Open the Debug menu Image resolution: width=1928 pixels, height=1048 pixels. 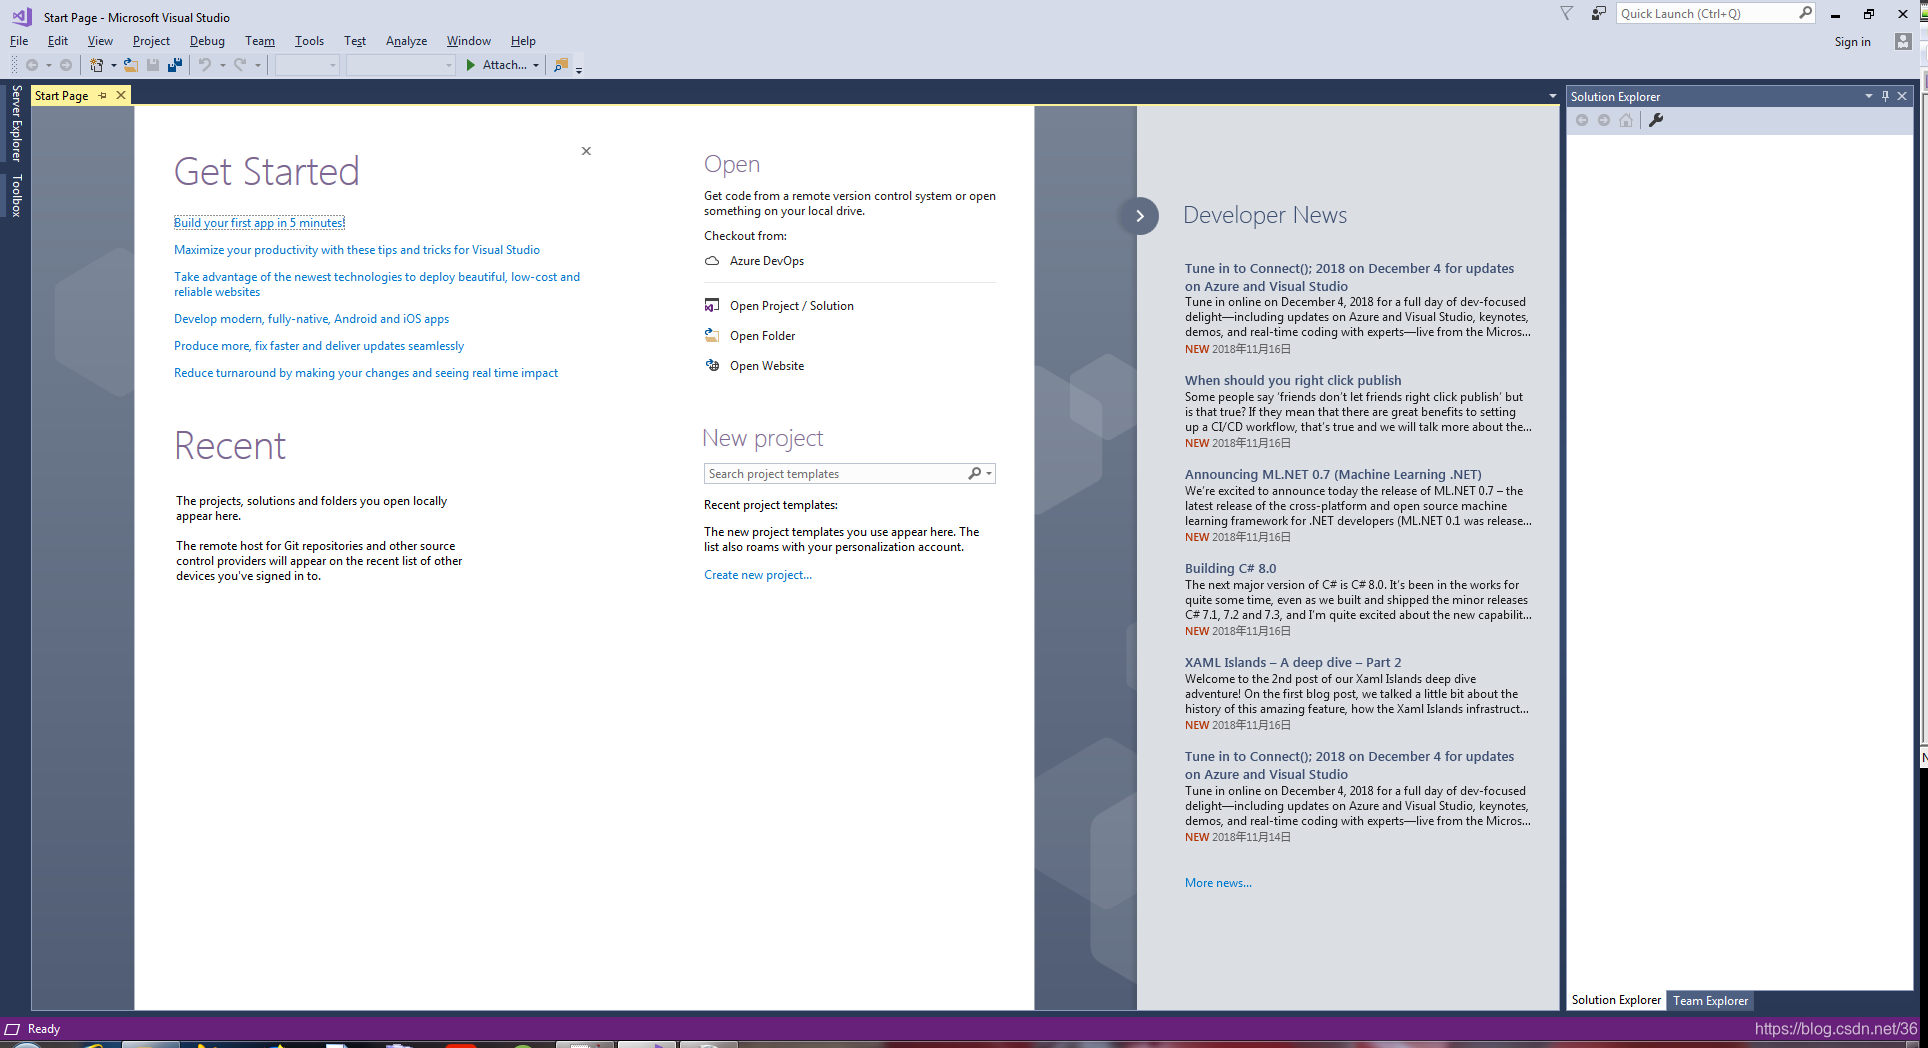coord(207,41)
